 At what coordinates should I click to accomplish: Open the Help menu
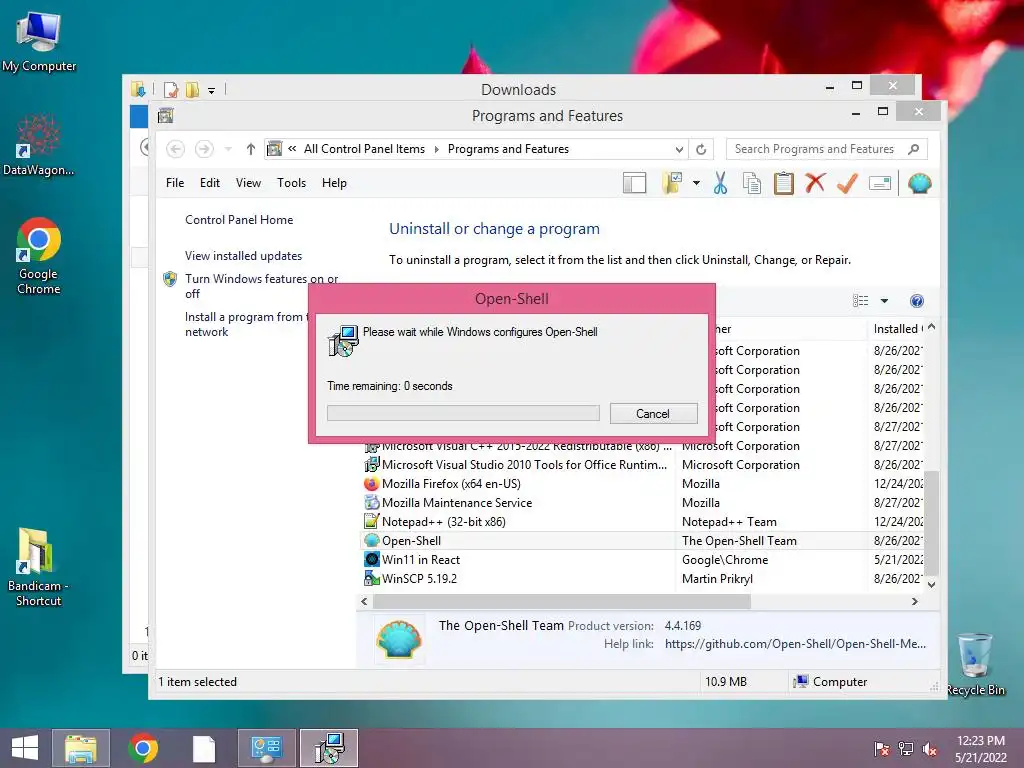pyautogui.click(x=334, y=184)
